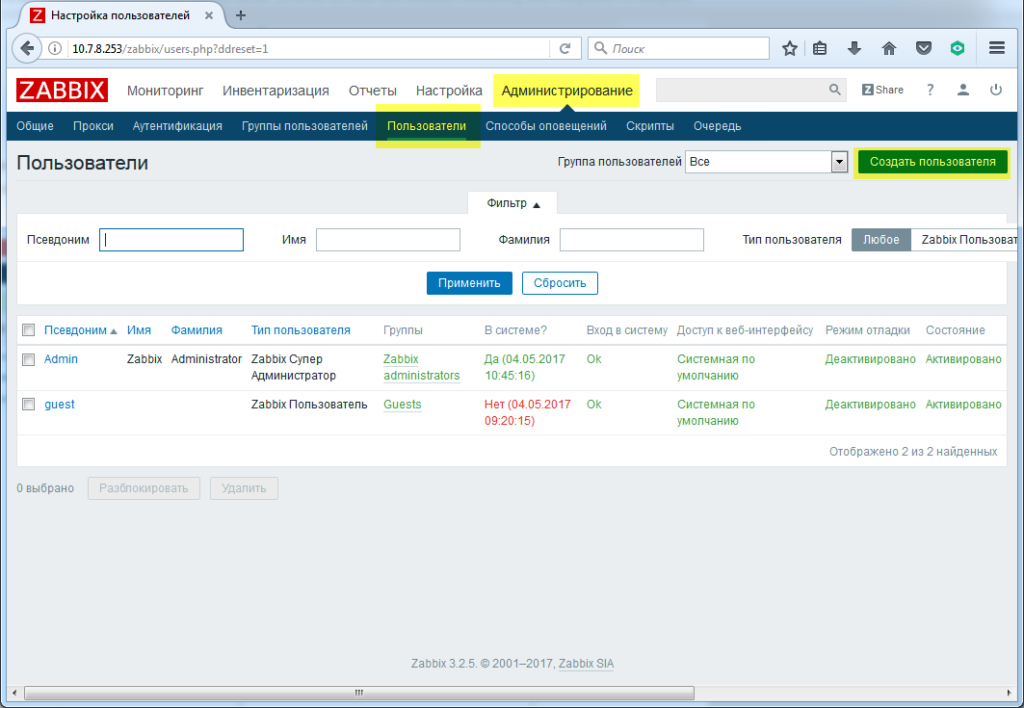This screenshot has width=1024, height=708.
Task: Open a new browser tab with plus
Action: [240, 15]
